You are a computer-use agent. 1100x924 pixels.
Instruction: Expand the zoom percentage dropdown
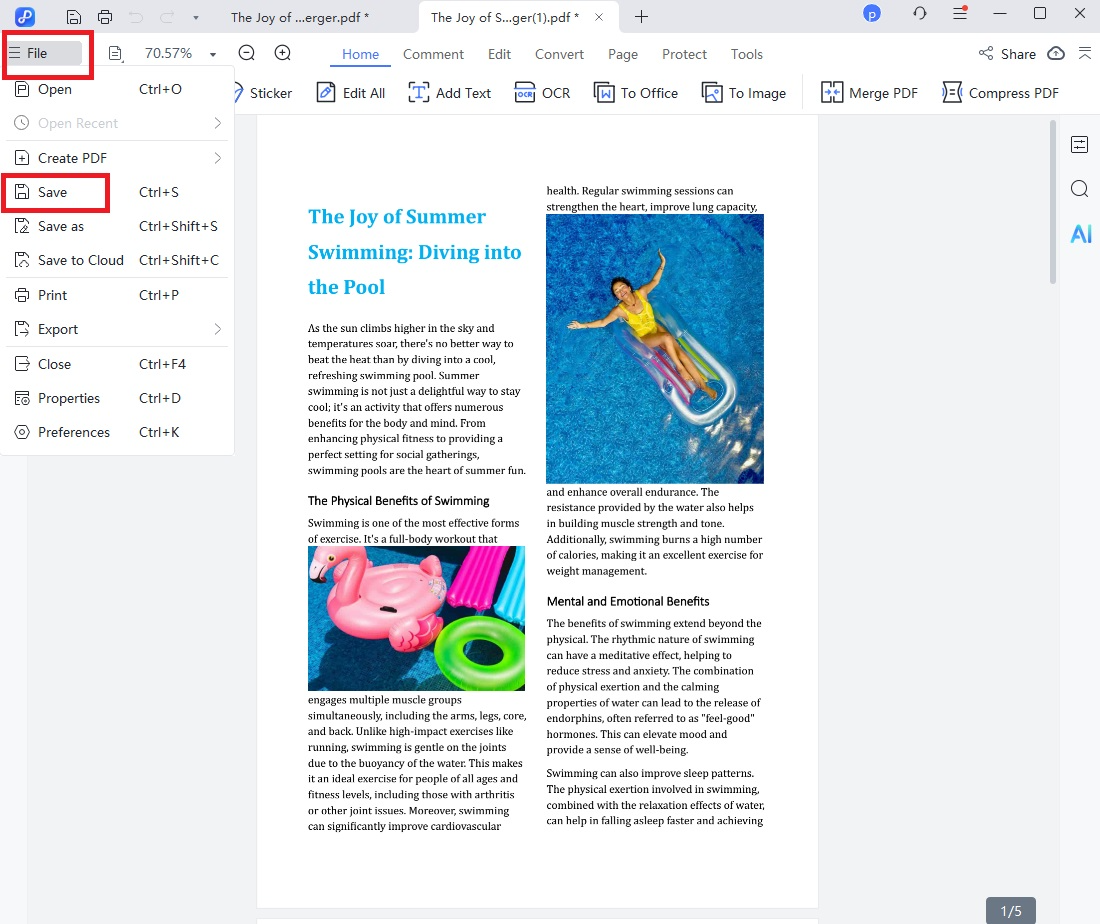pos(213,54)
